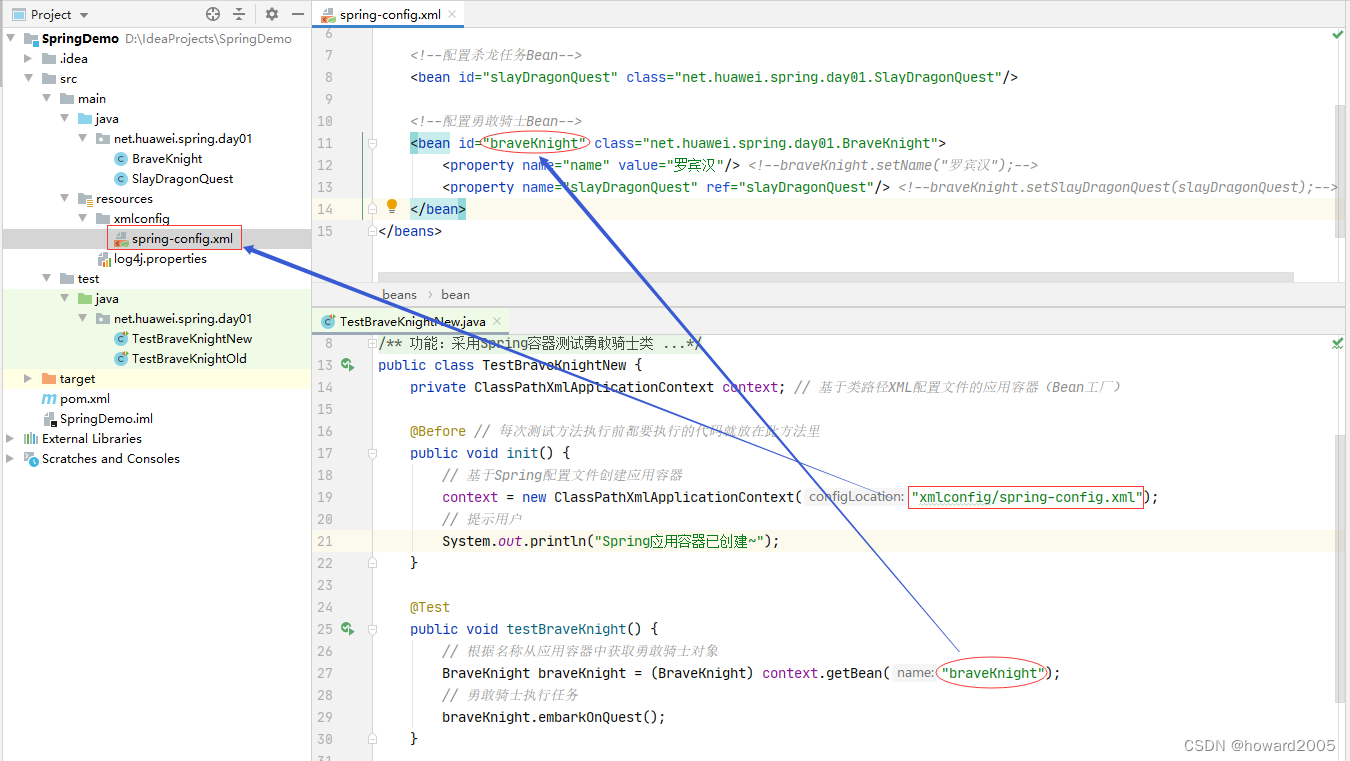Click the java test folder under test
Viewport: 1350px width, 761px height.
pyautogui.click(x=99, y=298)
